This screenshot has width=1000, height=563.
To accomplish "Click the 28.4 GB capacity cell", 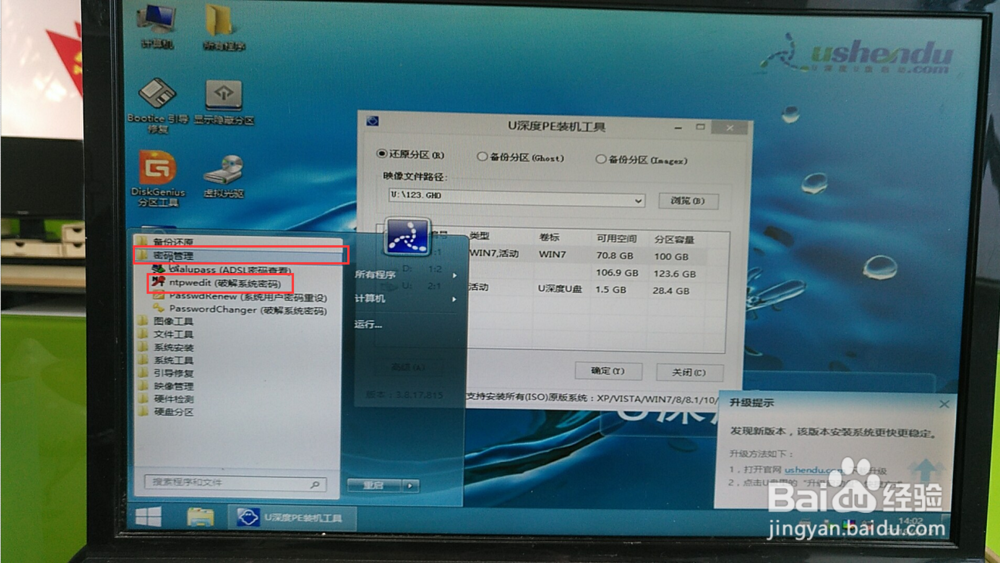I will click(672, 291).
